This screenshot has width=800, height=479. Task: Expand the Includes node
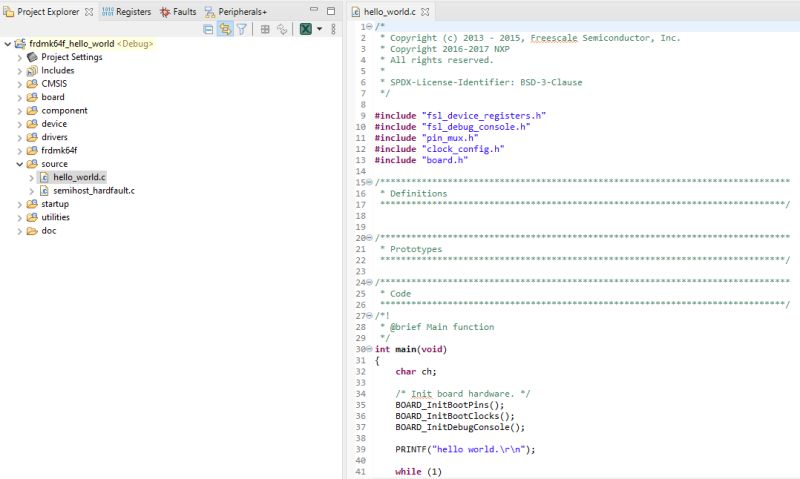point(19,71)
